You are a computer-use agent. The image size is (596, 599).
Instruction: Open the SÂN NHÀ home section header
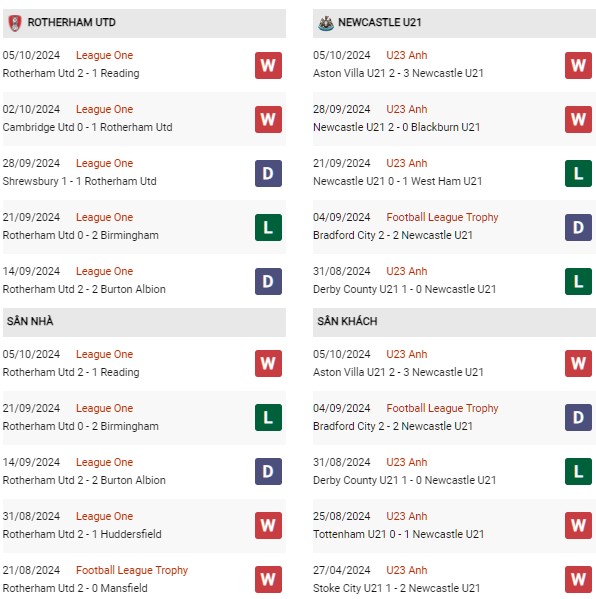click(x=144, y=322)
